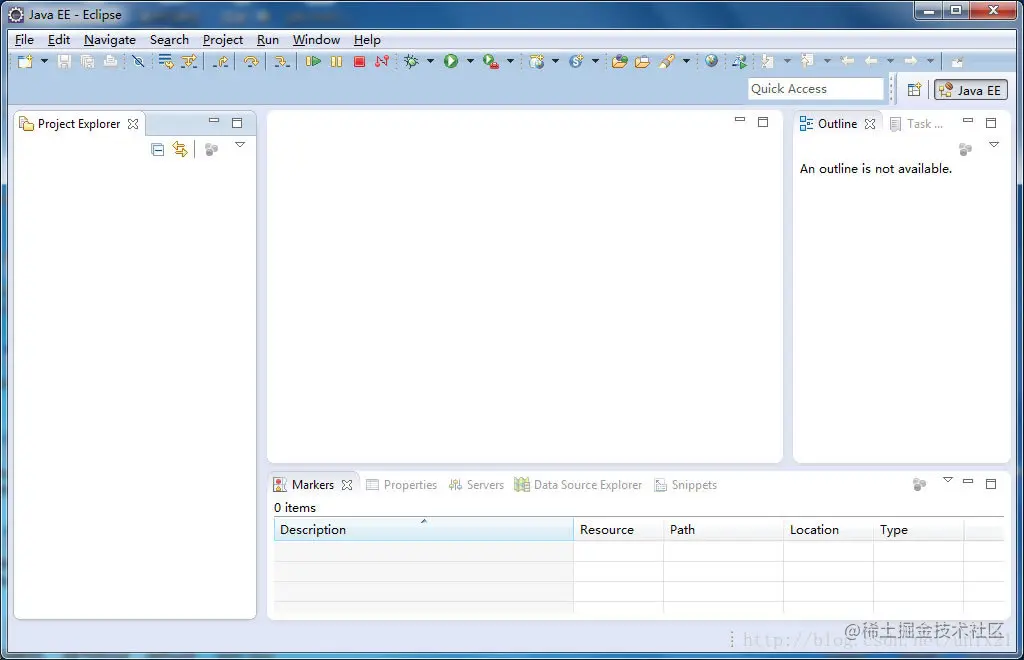Click the External Tools run icon

pos(491,61)
